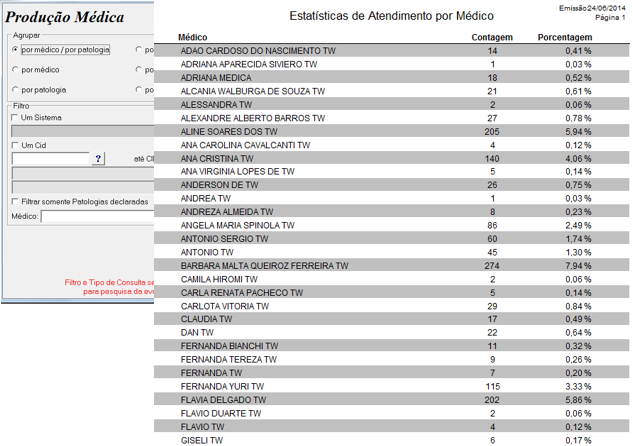Check 'Filtrar somente Patologias declaradas'
Viewport: 633px width, 446px height.
pyautogui.click(x=15, y=201)
